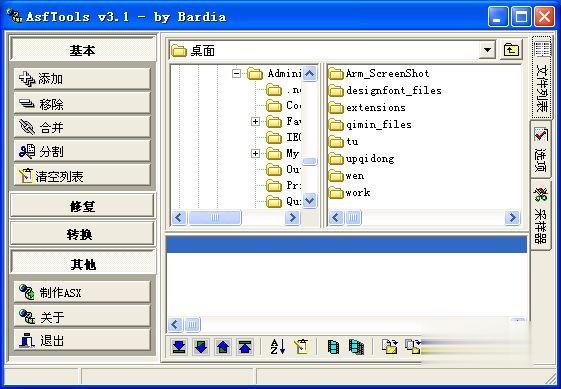Image resolution: width=561 pixels, height=389 pixels.
Task: Open the 转换 section
Action: coord(83,234)
